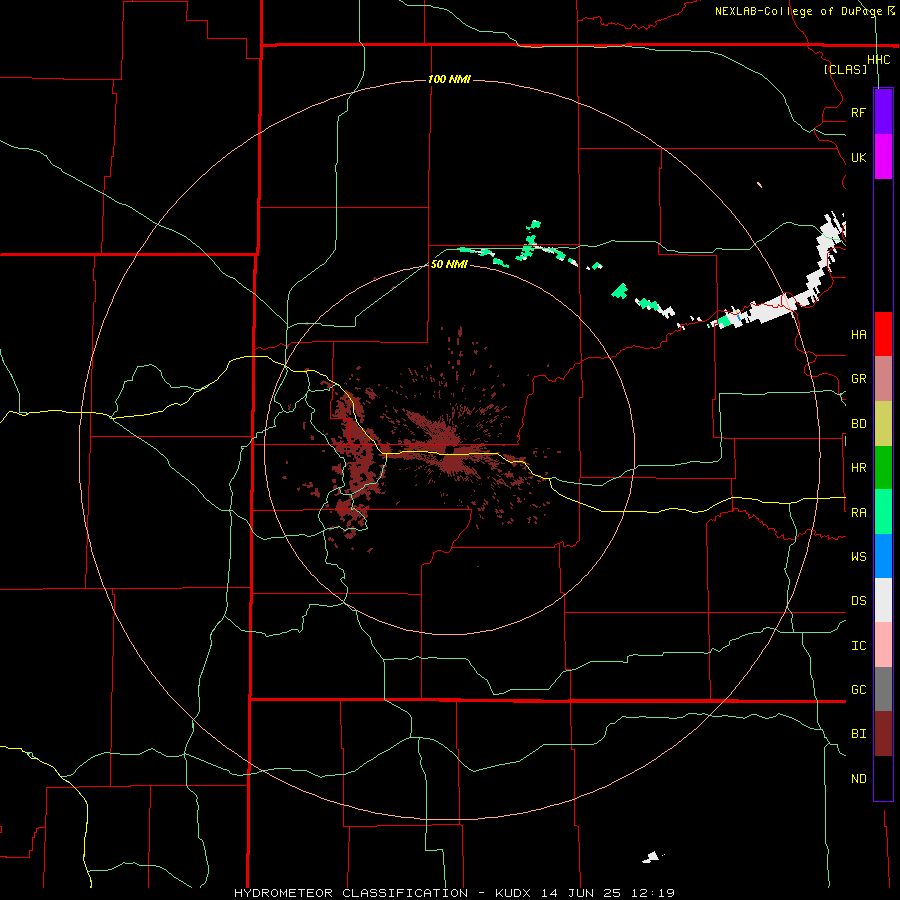Click the WS blue legend swatch
The height and width of the screenshot is (900, 900).
(883, 556)
